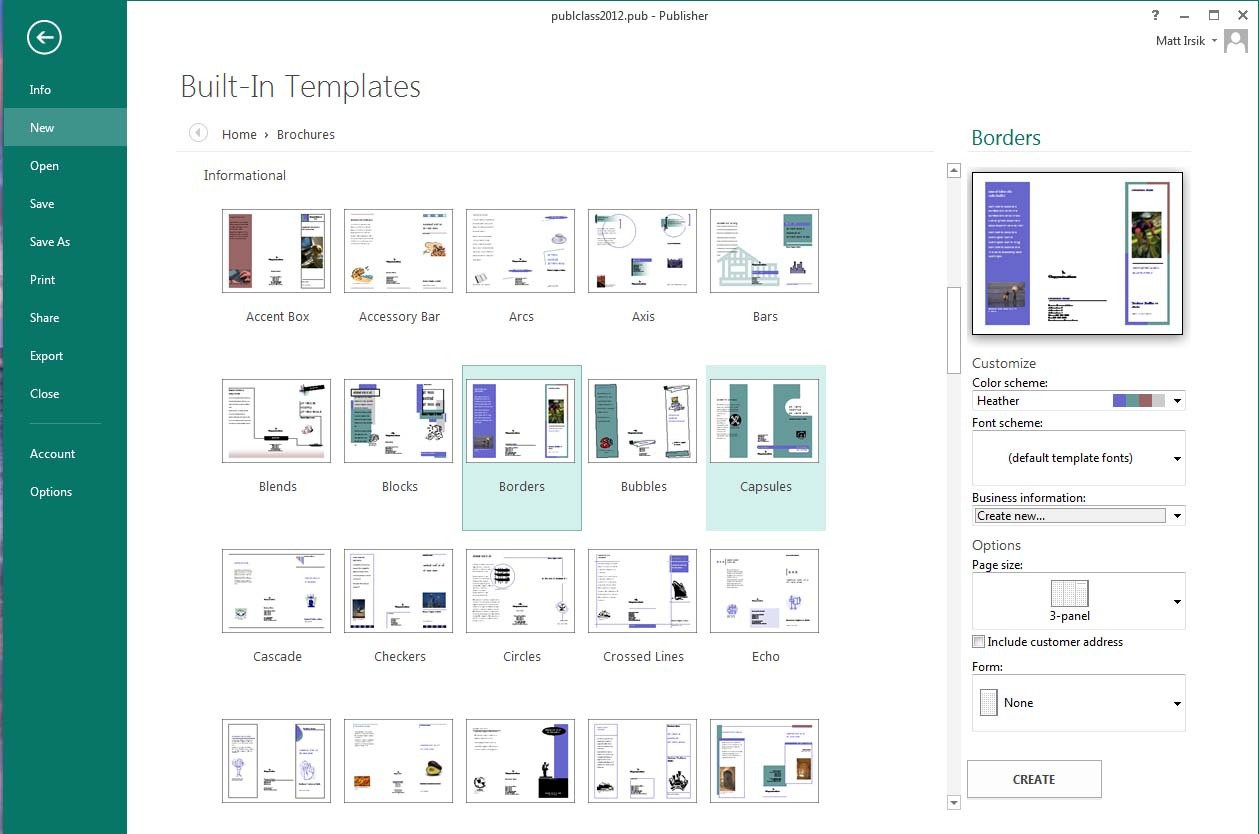Click the Matt Irsik account avatar
This screenshot has width=1259, height=834.
point(1236,41)
